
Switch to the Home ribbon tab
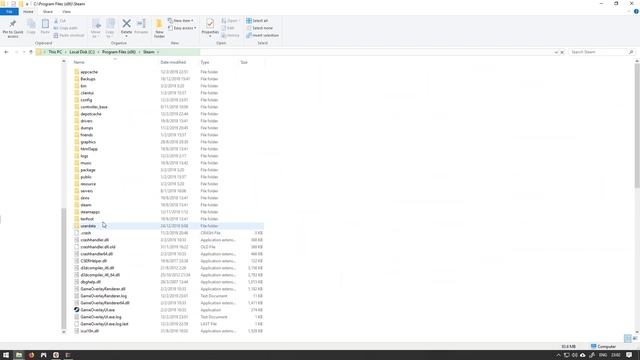pyautogui.click(x=28, y=12)
